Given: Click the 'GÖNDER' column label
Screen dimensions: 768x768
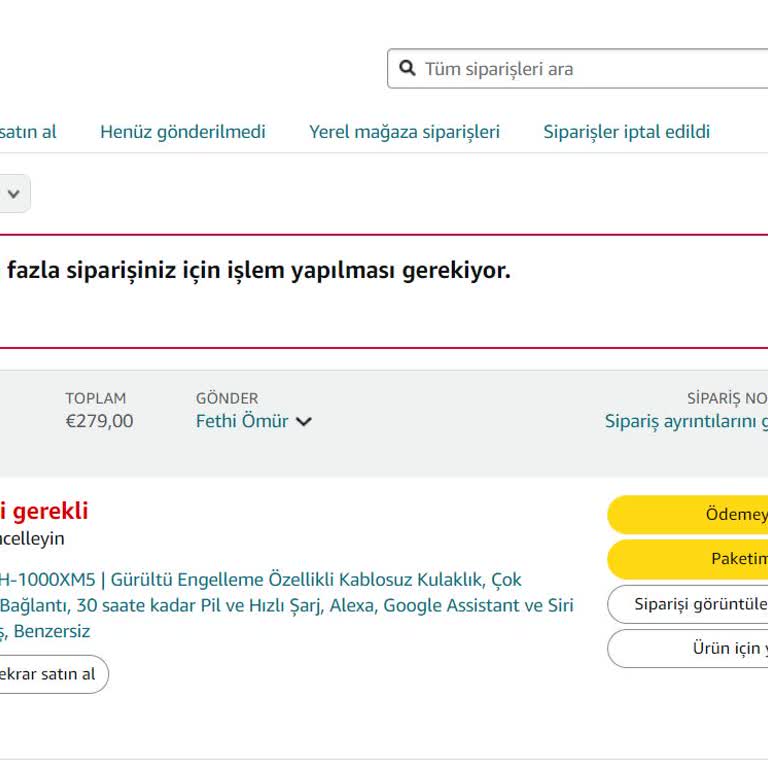Looking at the screenshot, I should click(227, 398).
